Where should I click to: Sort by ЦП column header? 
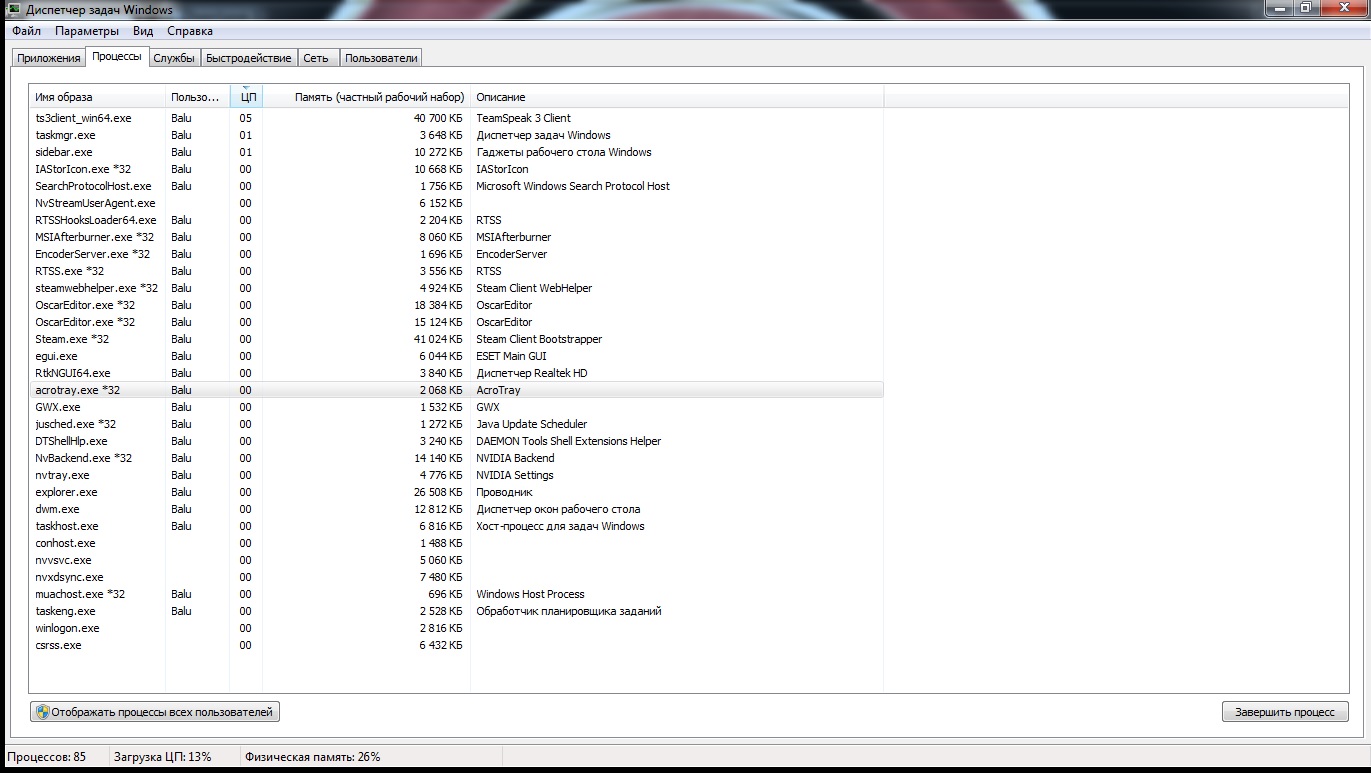coord(247,97)
